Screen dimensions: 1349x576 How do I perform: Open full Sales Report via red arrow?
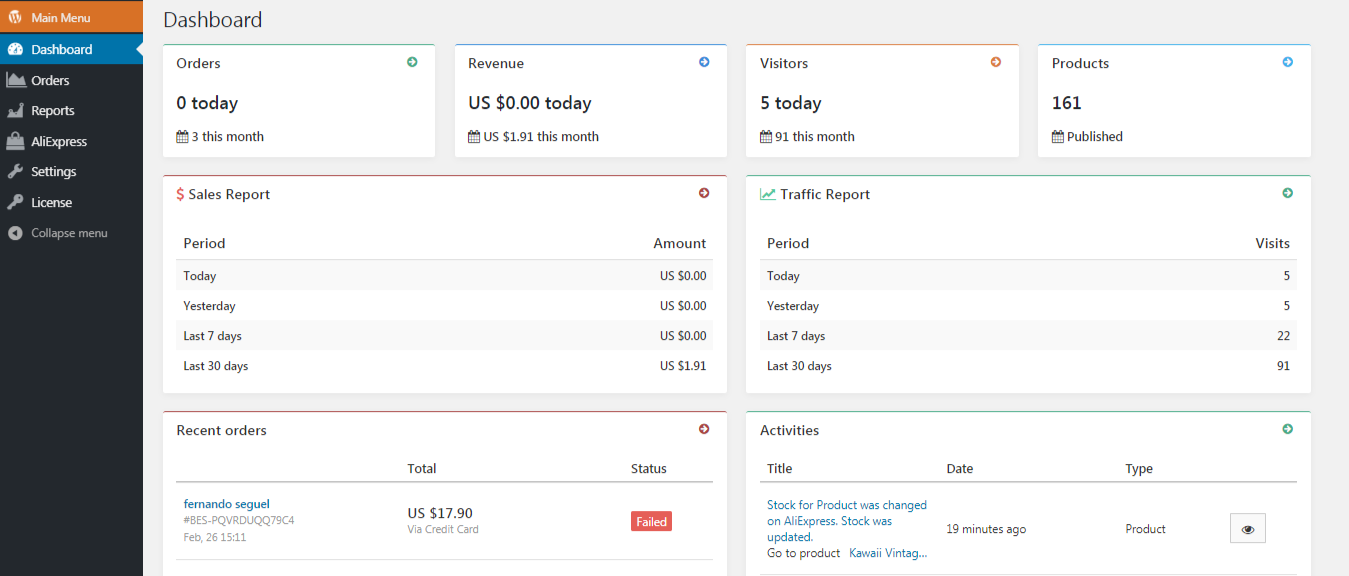pyautogui.click(x=704, y=193)
